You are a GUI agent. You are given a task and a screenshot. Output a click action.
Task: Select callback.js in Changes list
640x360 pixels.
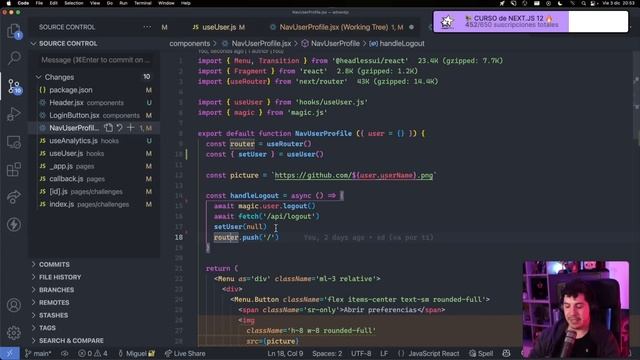94,179
